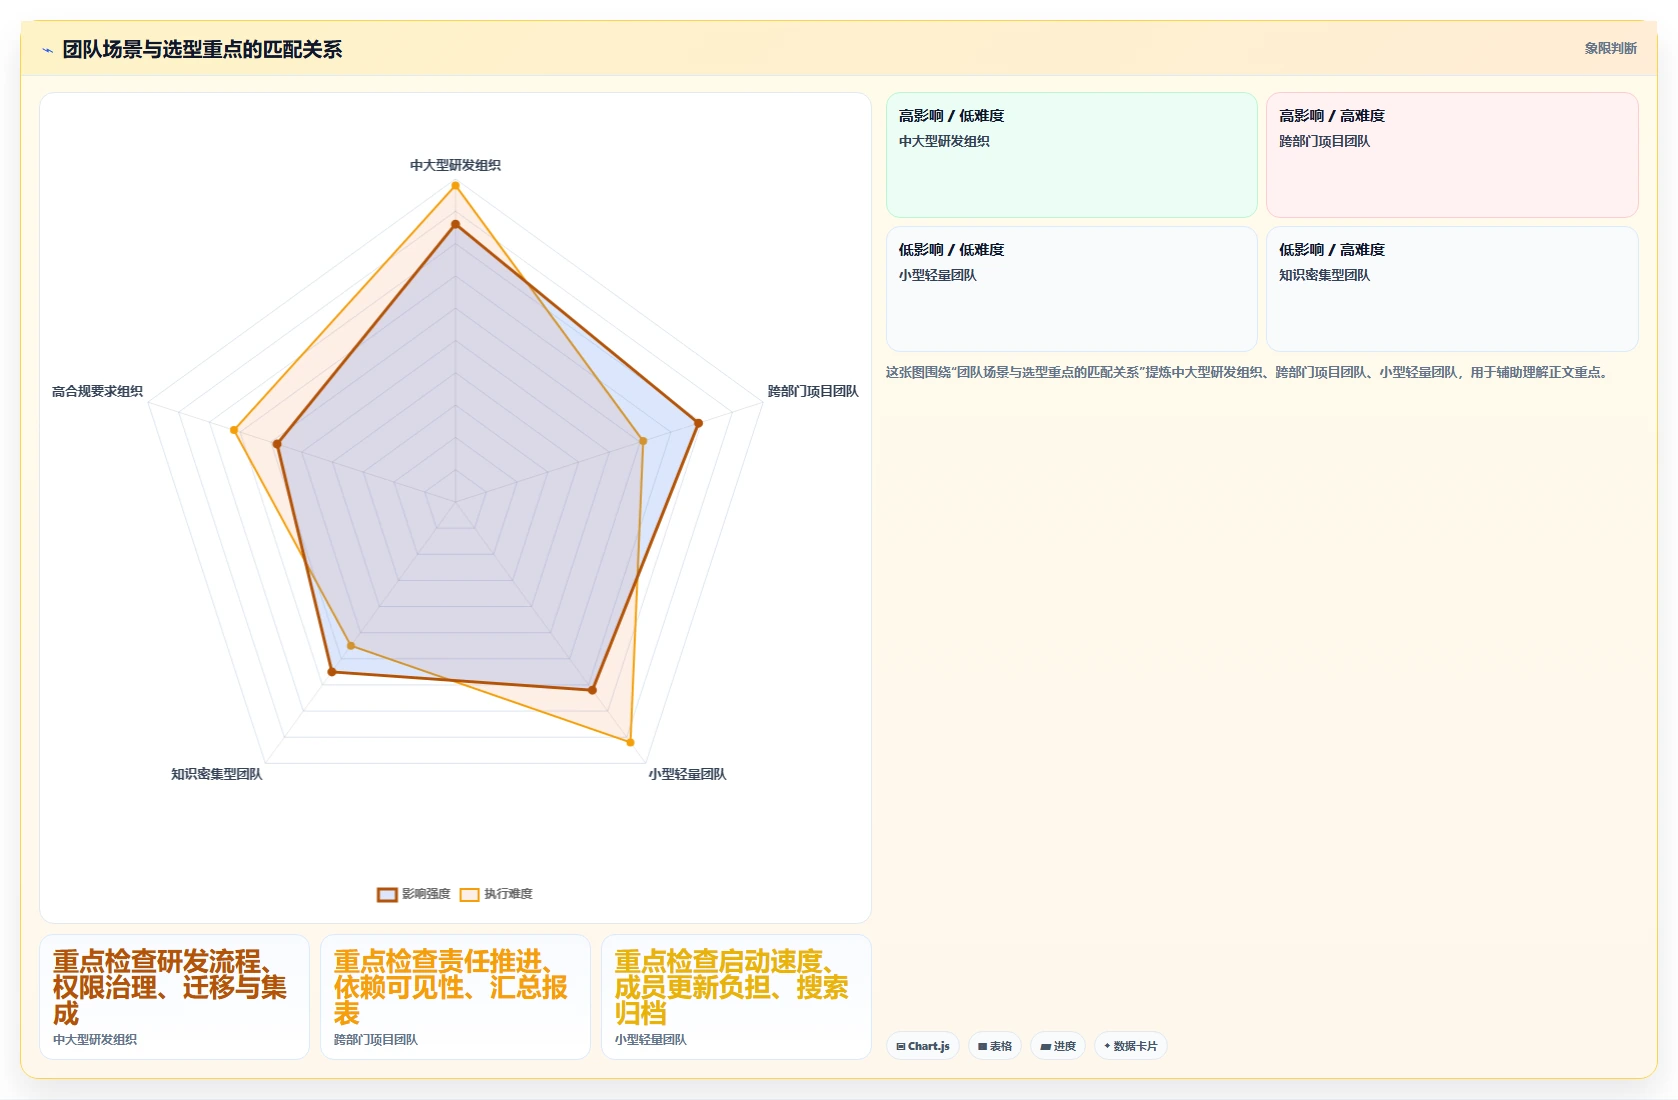1678x1100 pixels.
Task: Toggle the 影响强度 legend swatch
Action: click(387, 894)
